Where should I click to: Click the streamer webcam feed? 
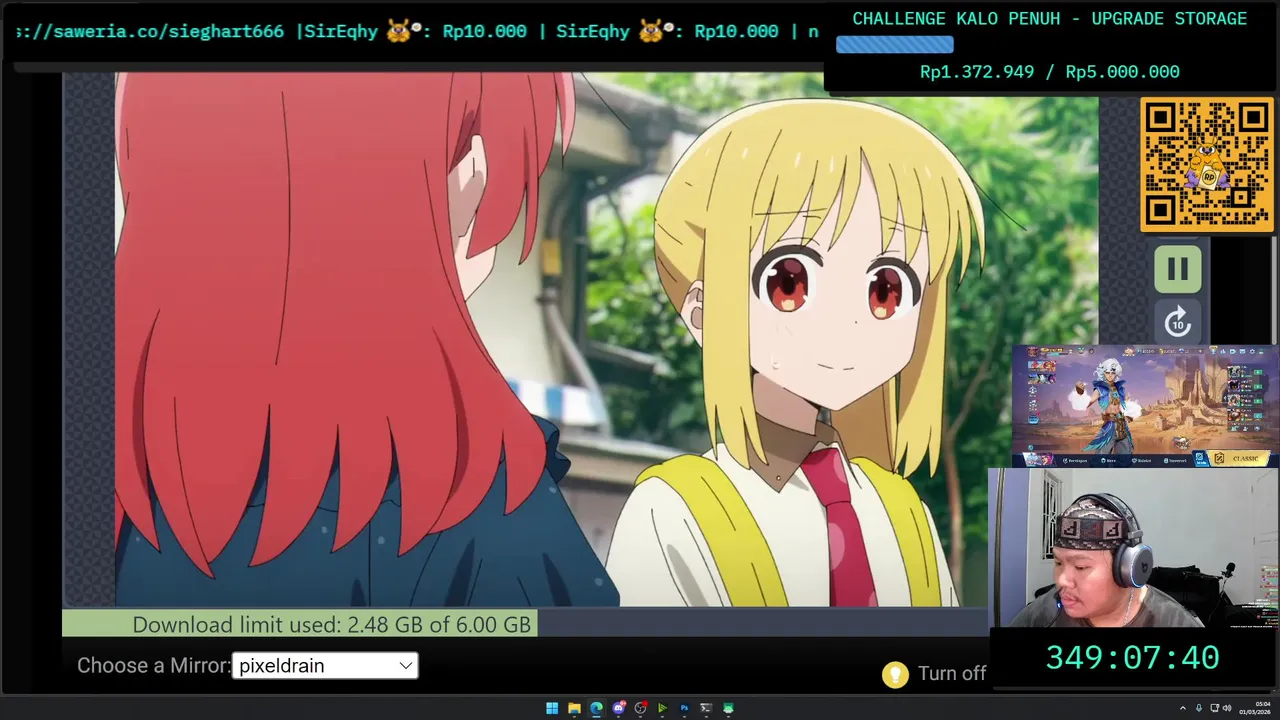tap(1134, 548)
